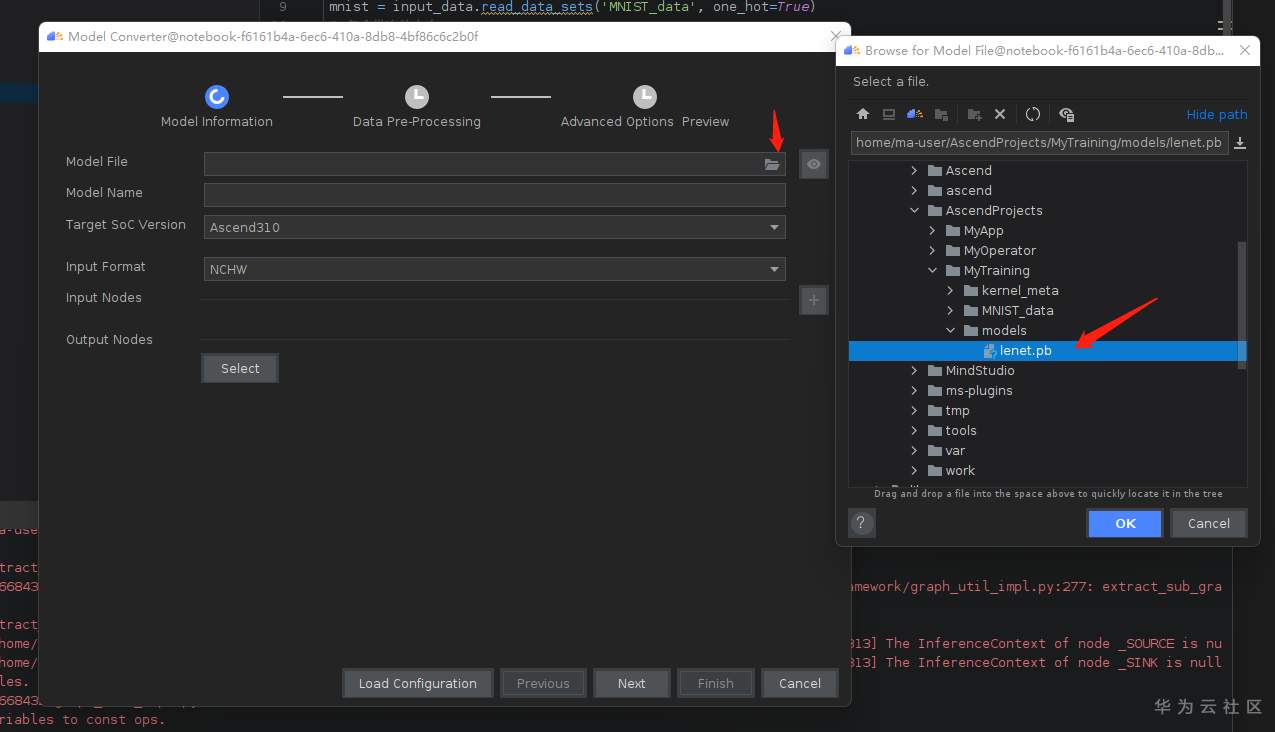Viewport: 1275px width, 732px height.
Task: Click Hide path link
Action: point(1217,114)
